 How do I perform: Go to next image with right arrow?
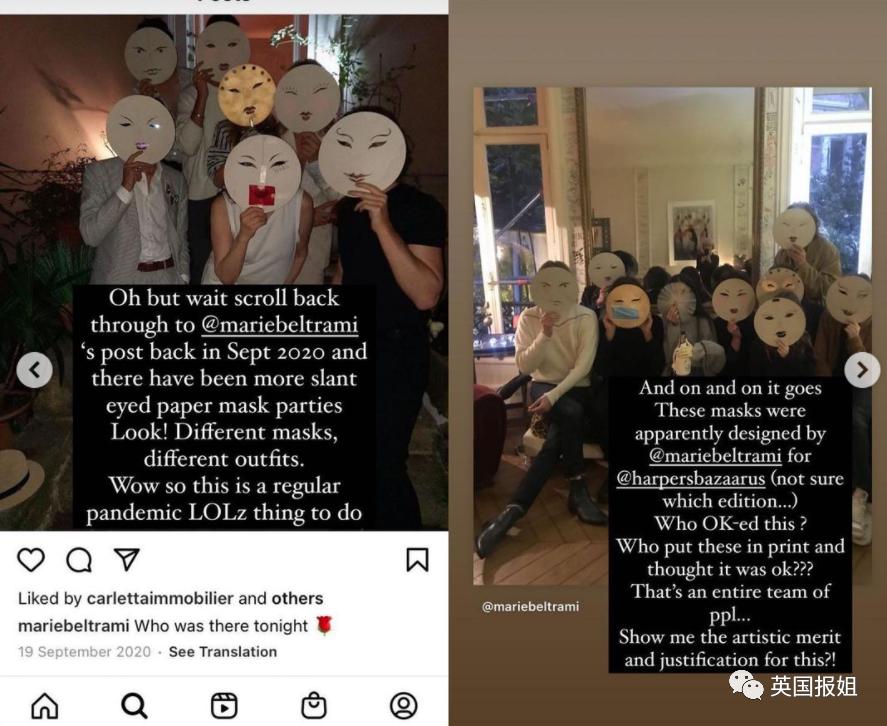pos(862,370)
